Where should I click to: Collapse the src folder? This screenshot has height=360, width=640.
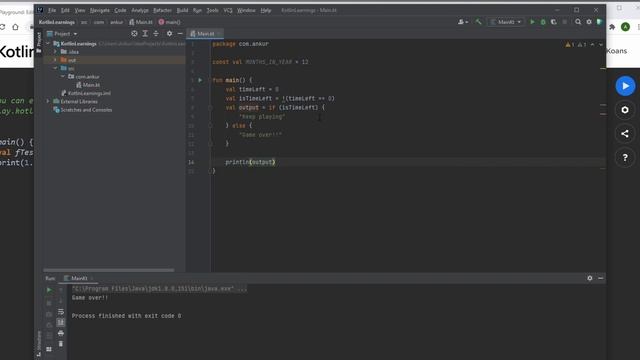coord(56,68)
